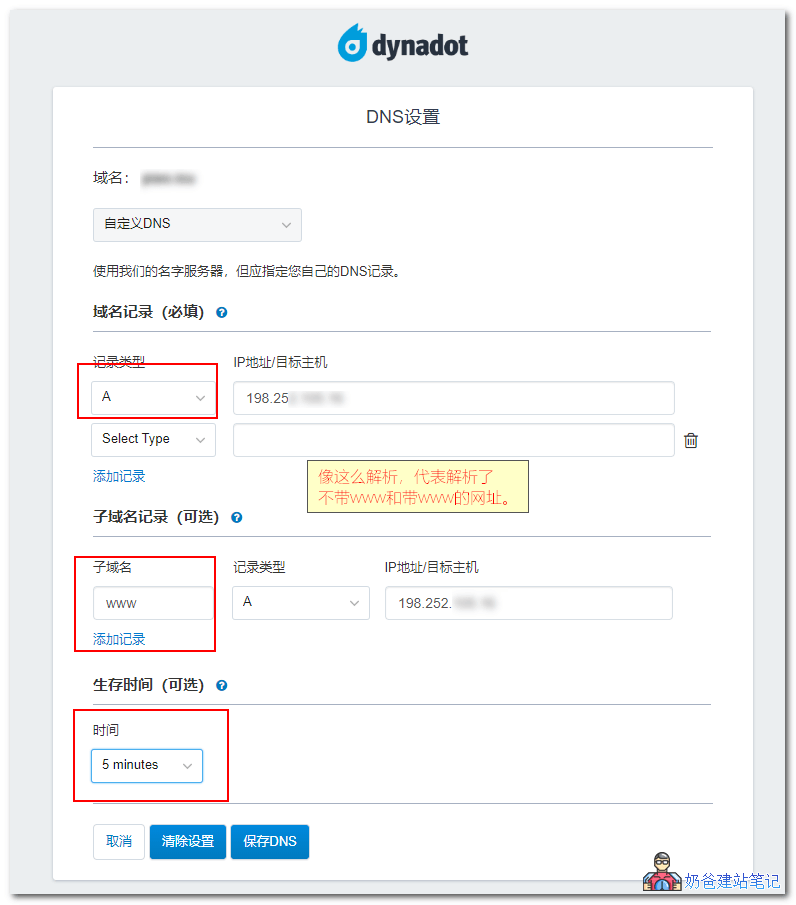Open the domain record type A dropdown

coord(154,397)
